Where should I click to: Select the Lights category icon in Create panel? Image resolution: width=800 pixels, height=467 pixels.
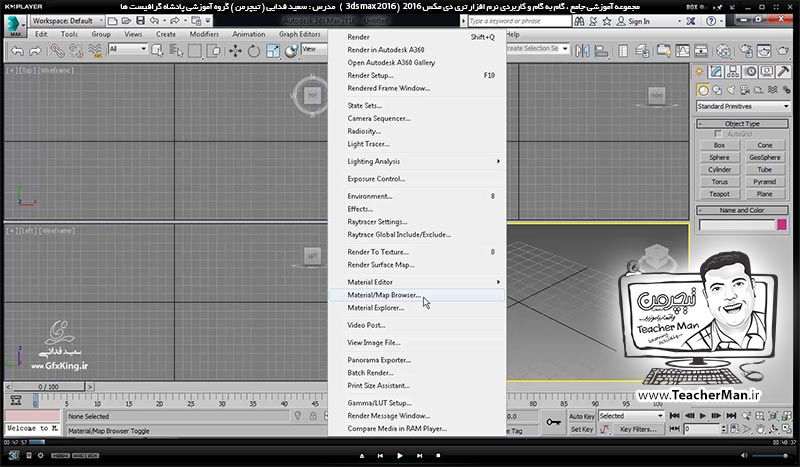731,90
